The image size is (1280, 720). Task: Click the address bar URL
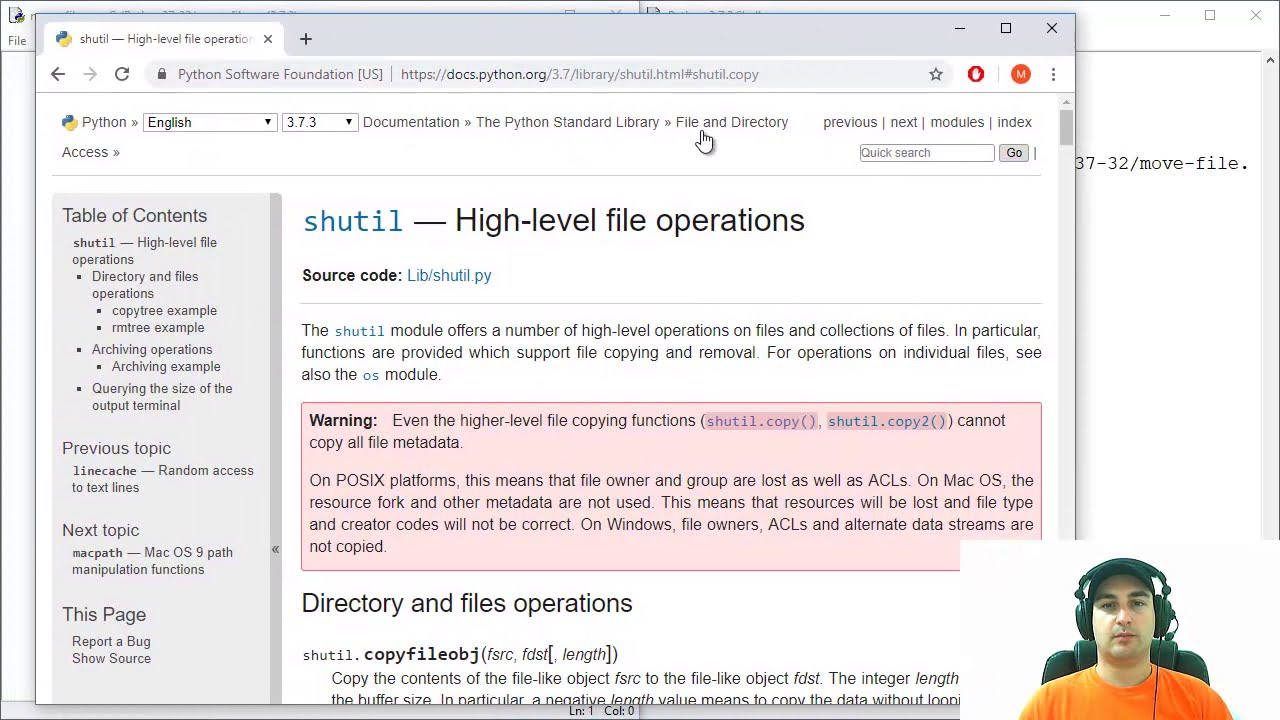pyautogui.click(x=580, y=74)
